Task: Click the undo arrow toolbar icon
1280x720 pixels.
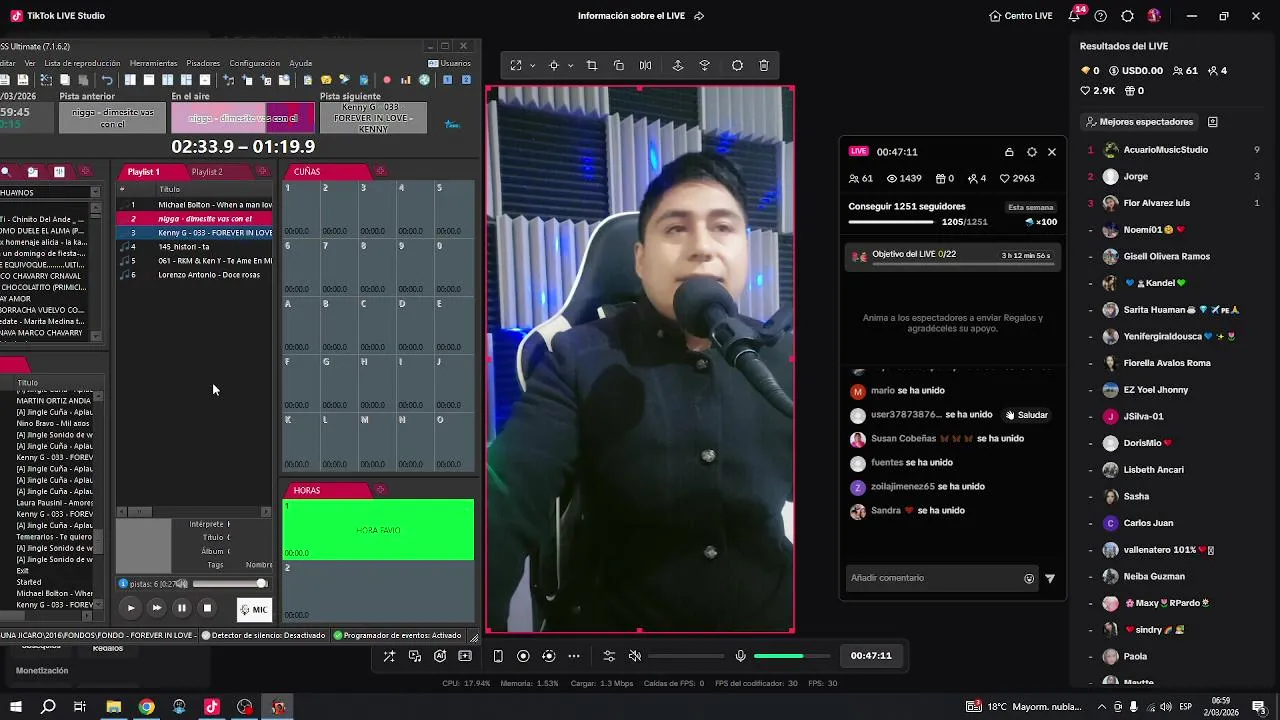Action: (x=107, y=80)
